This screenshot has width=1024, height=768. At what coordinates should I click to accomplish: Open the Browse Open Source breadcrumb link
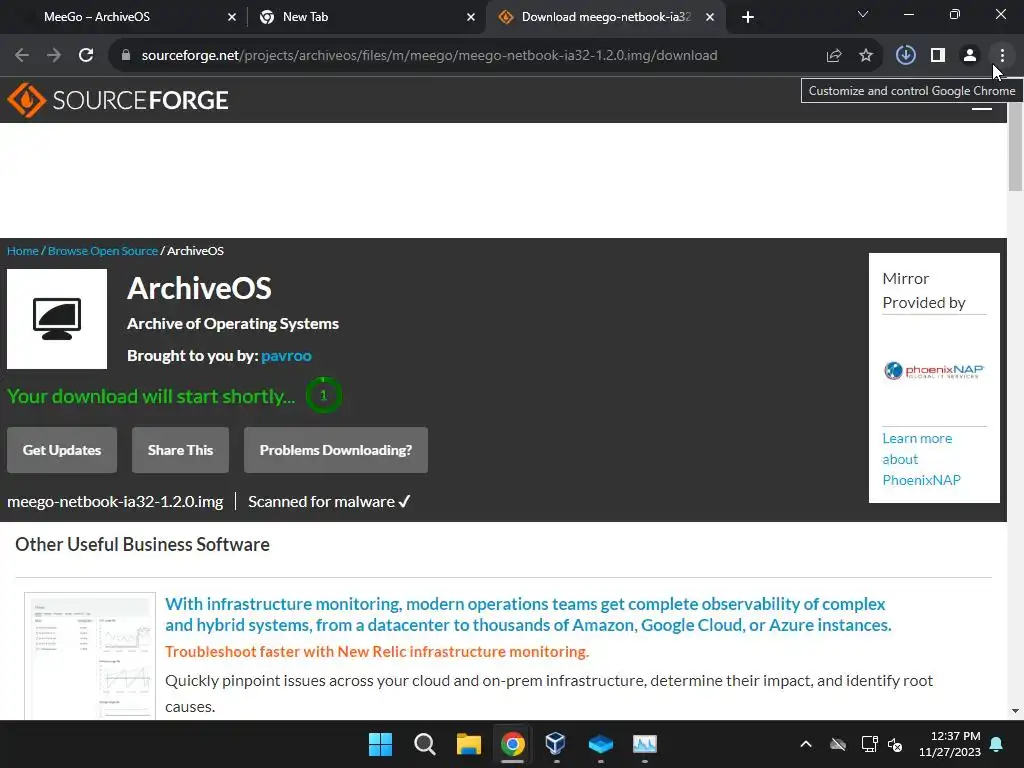[103, 251]
